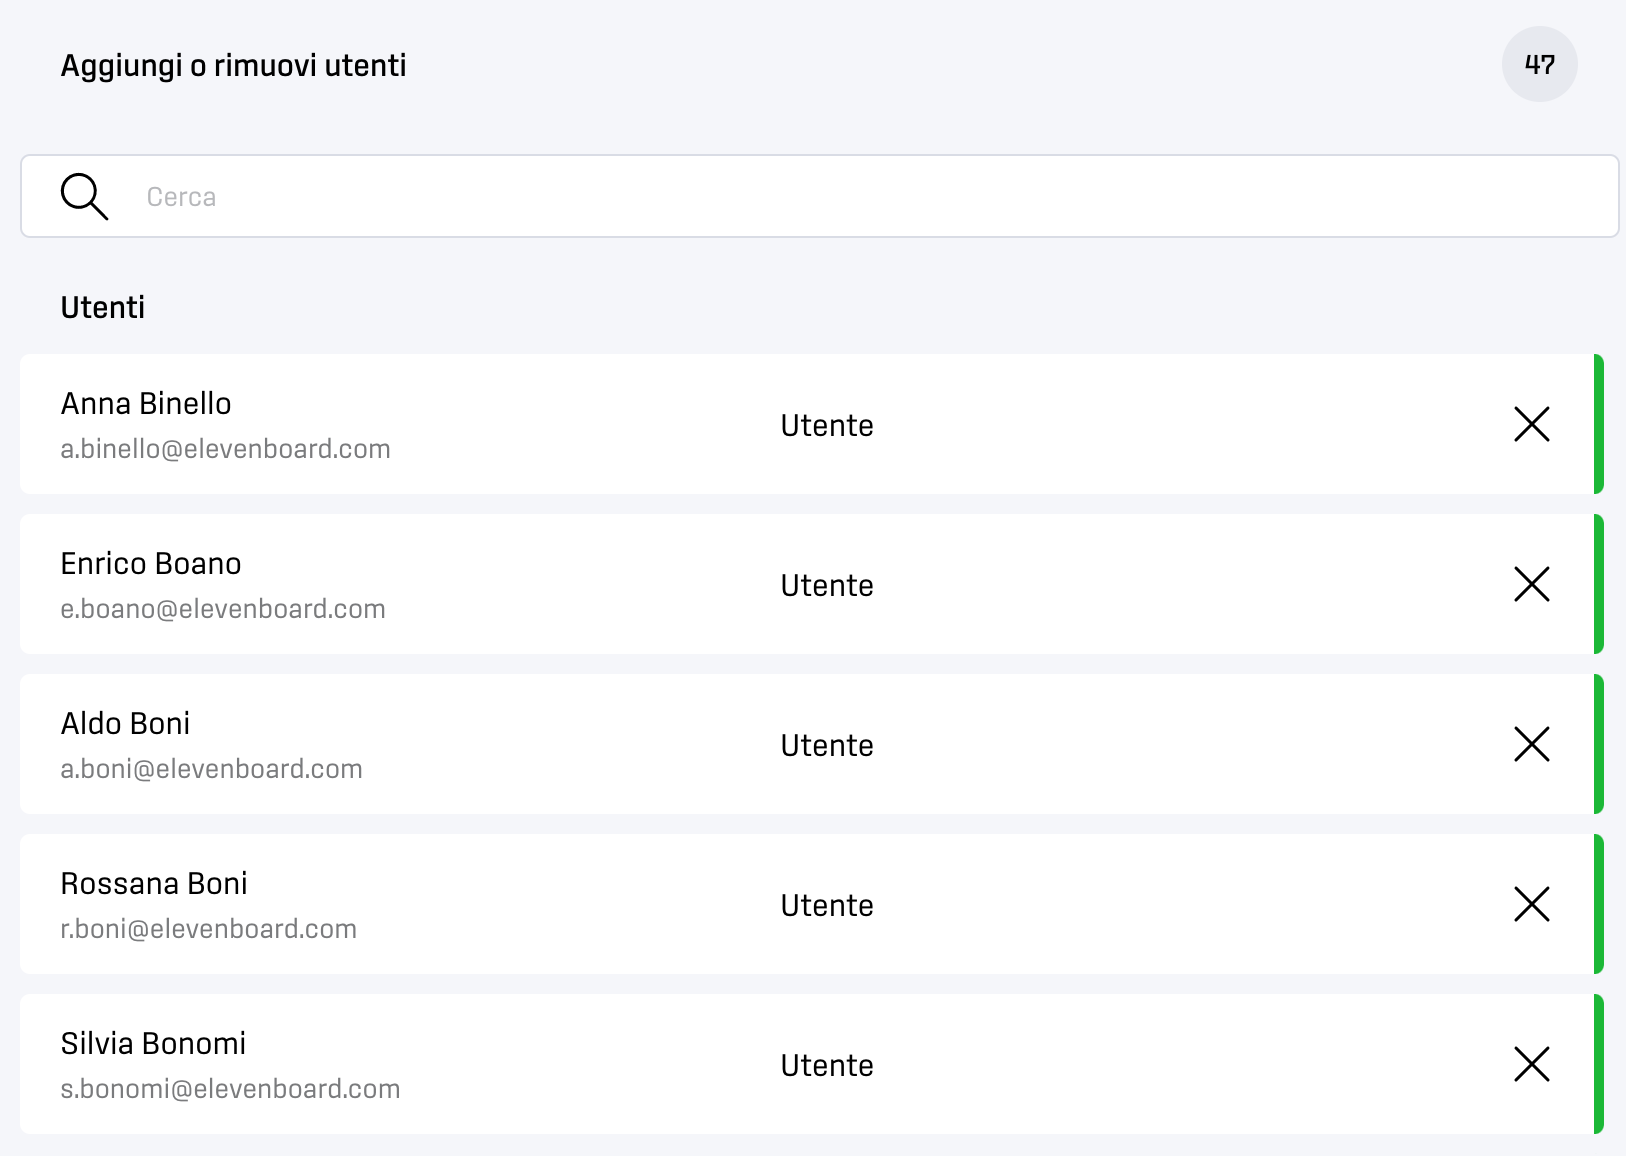Remove Enrico Boano with the X icon
The width and height of the screenshot is (1626, 1156).
point(1531,584)
